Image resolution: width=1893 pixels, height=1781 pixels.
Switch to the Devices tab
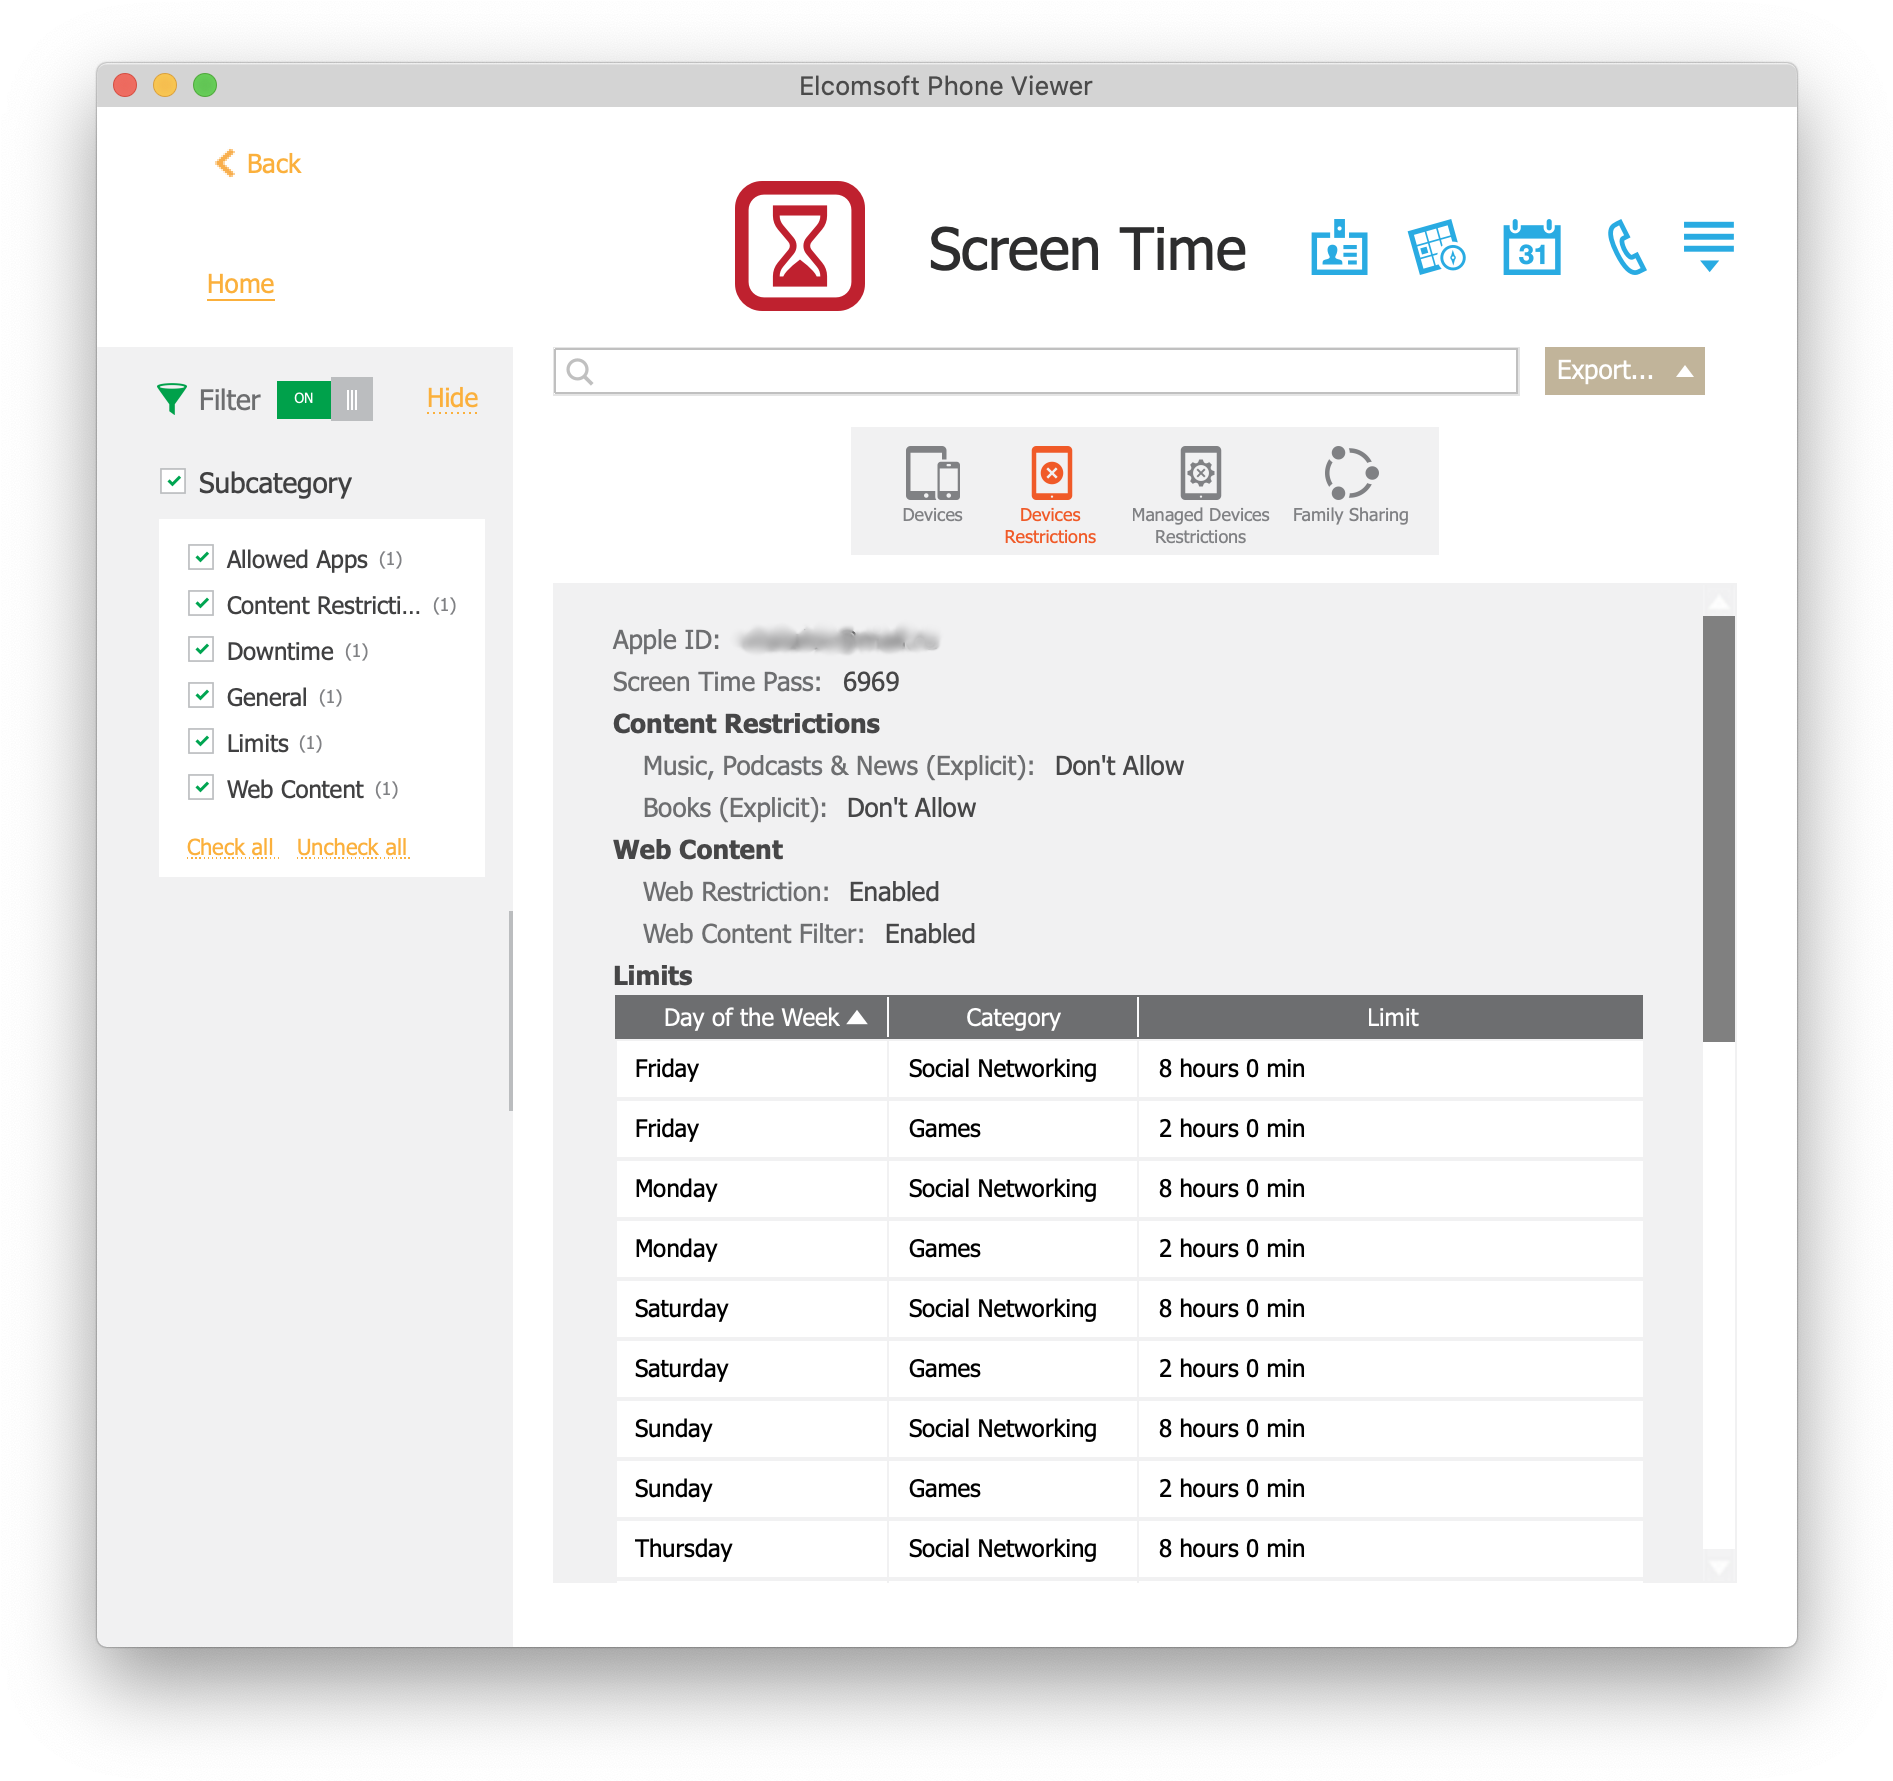point(932,486)
